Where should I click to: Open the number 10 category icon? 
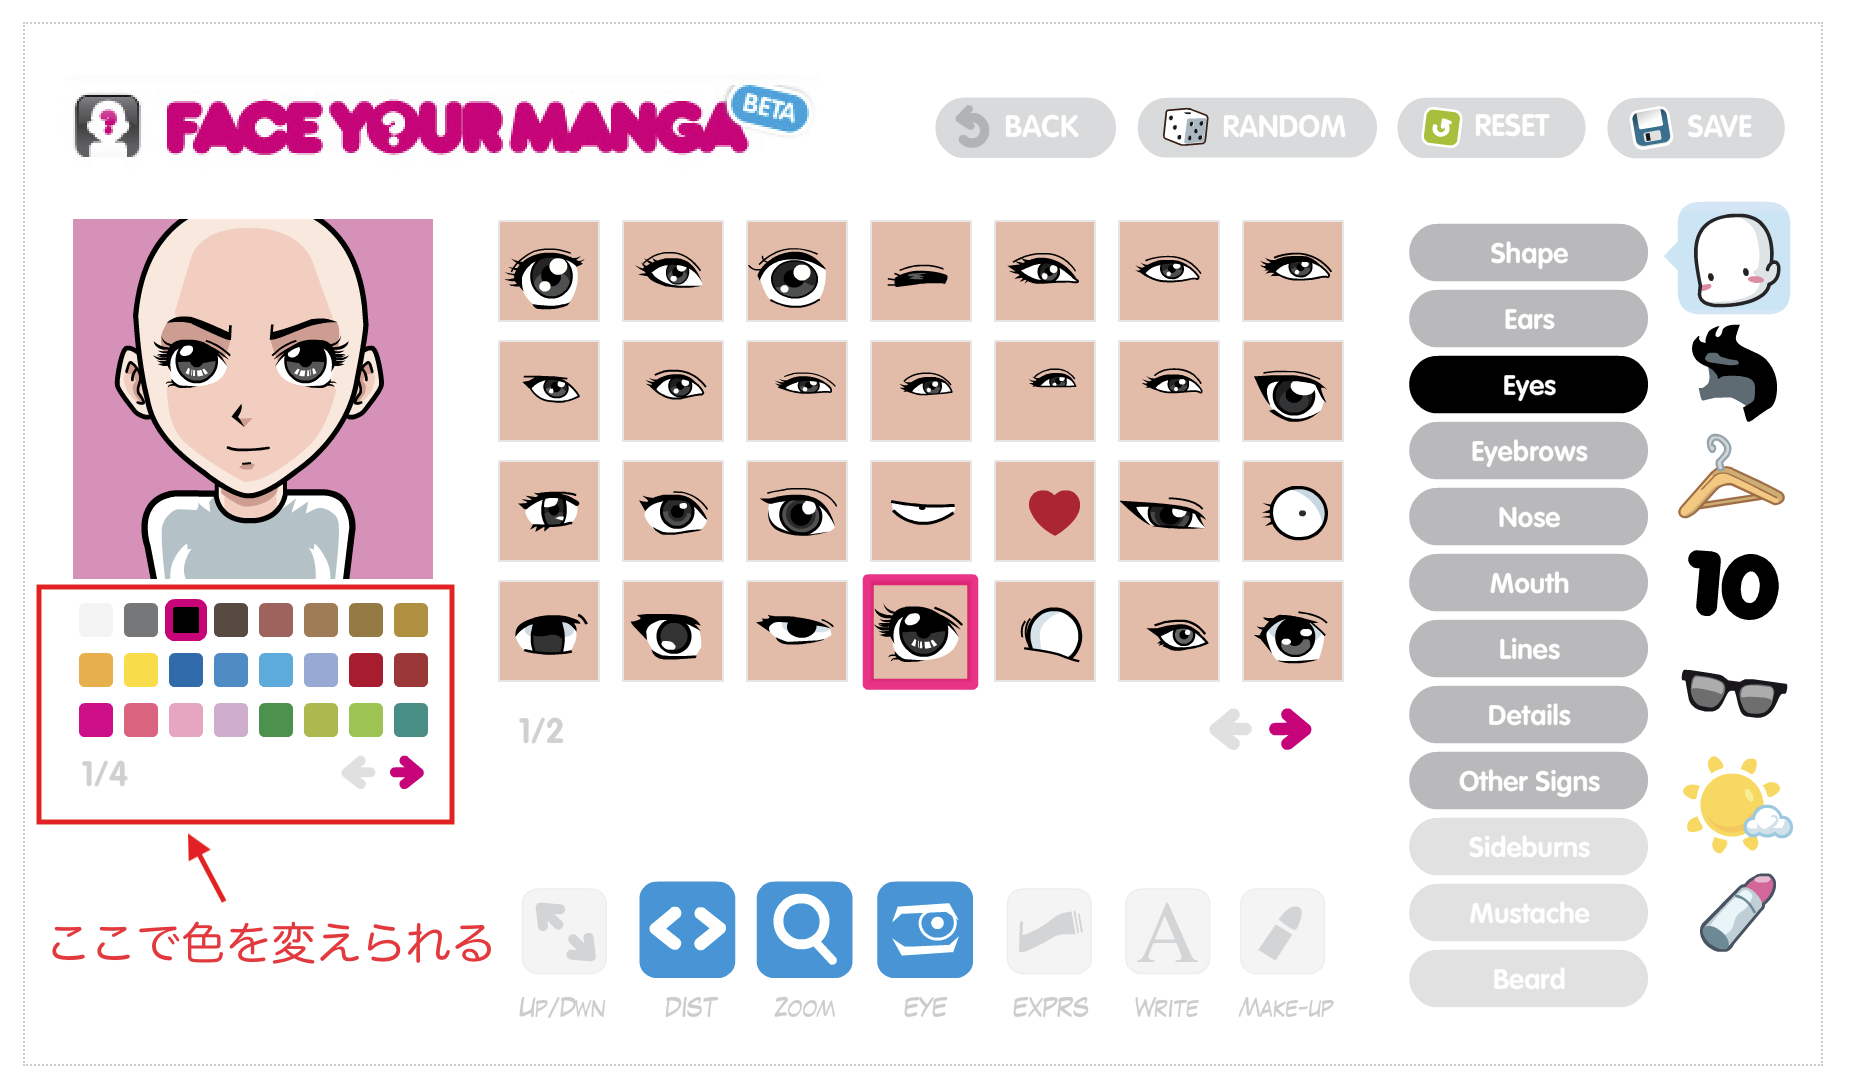tap(1734, 585)
